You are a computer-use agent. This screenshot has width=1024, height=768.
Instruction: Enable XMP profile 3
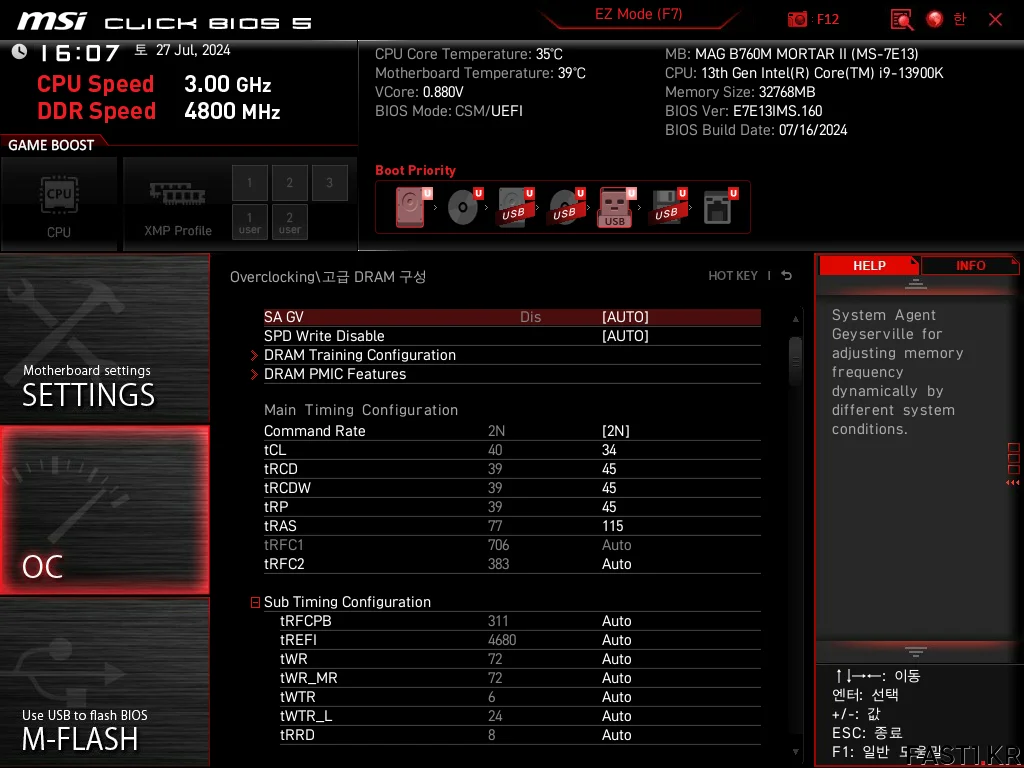(329, 183)
